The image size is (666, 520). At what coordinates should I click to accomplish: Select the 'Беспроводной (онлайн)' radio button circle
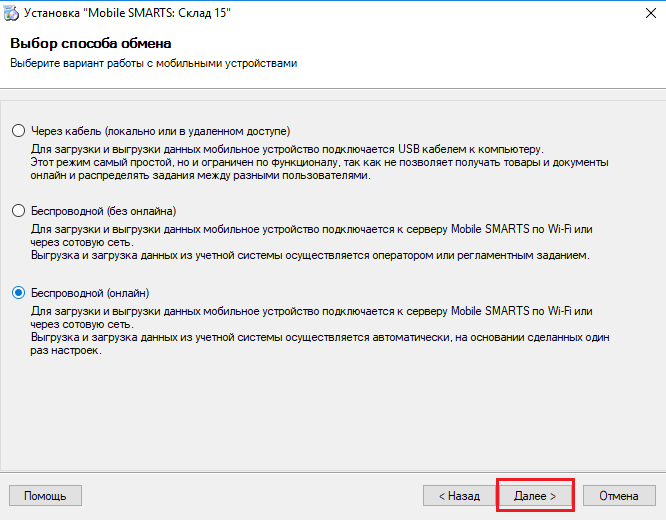[x=18, y=293]
